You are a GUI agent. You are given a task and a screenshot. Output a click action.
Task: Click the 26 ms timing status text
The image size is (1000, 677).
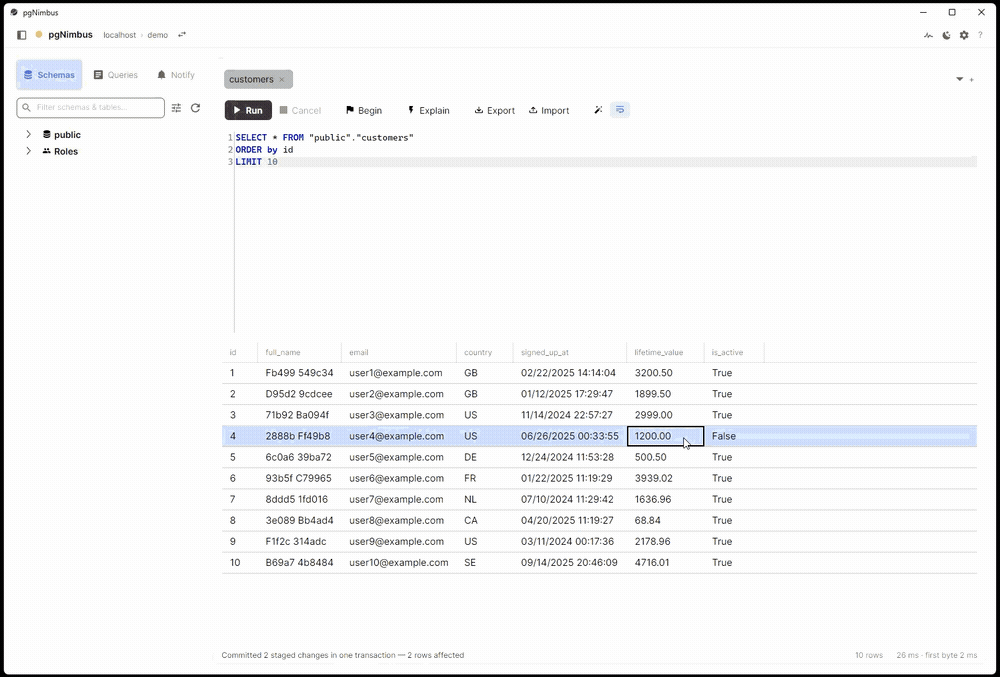pos(936,655)
